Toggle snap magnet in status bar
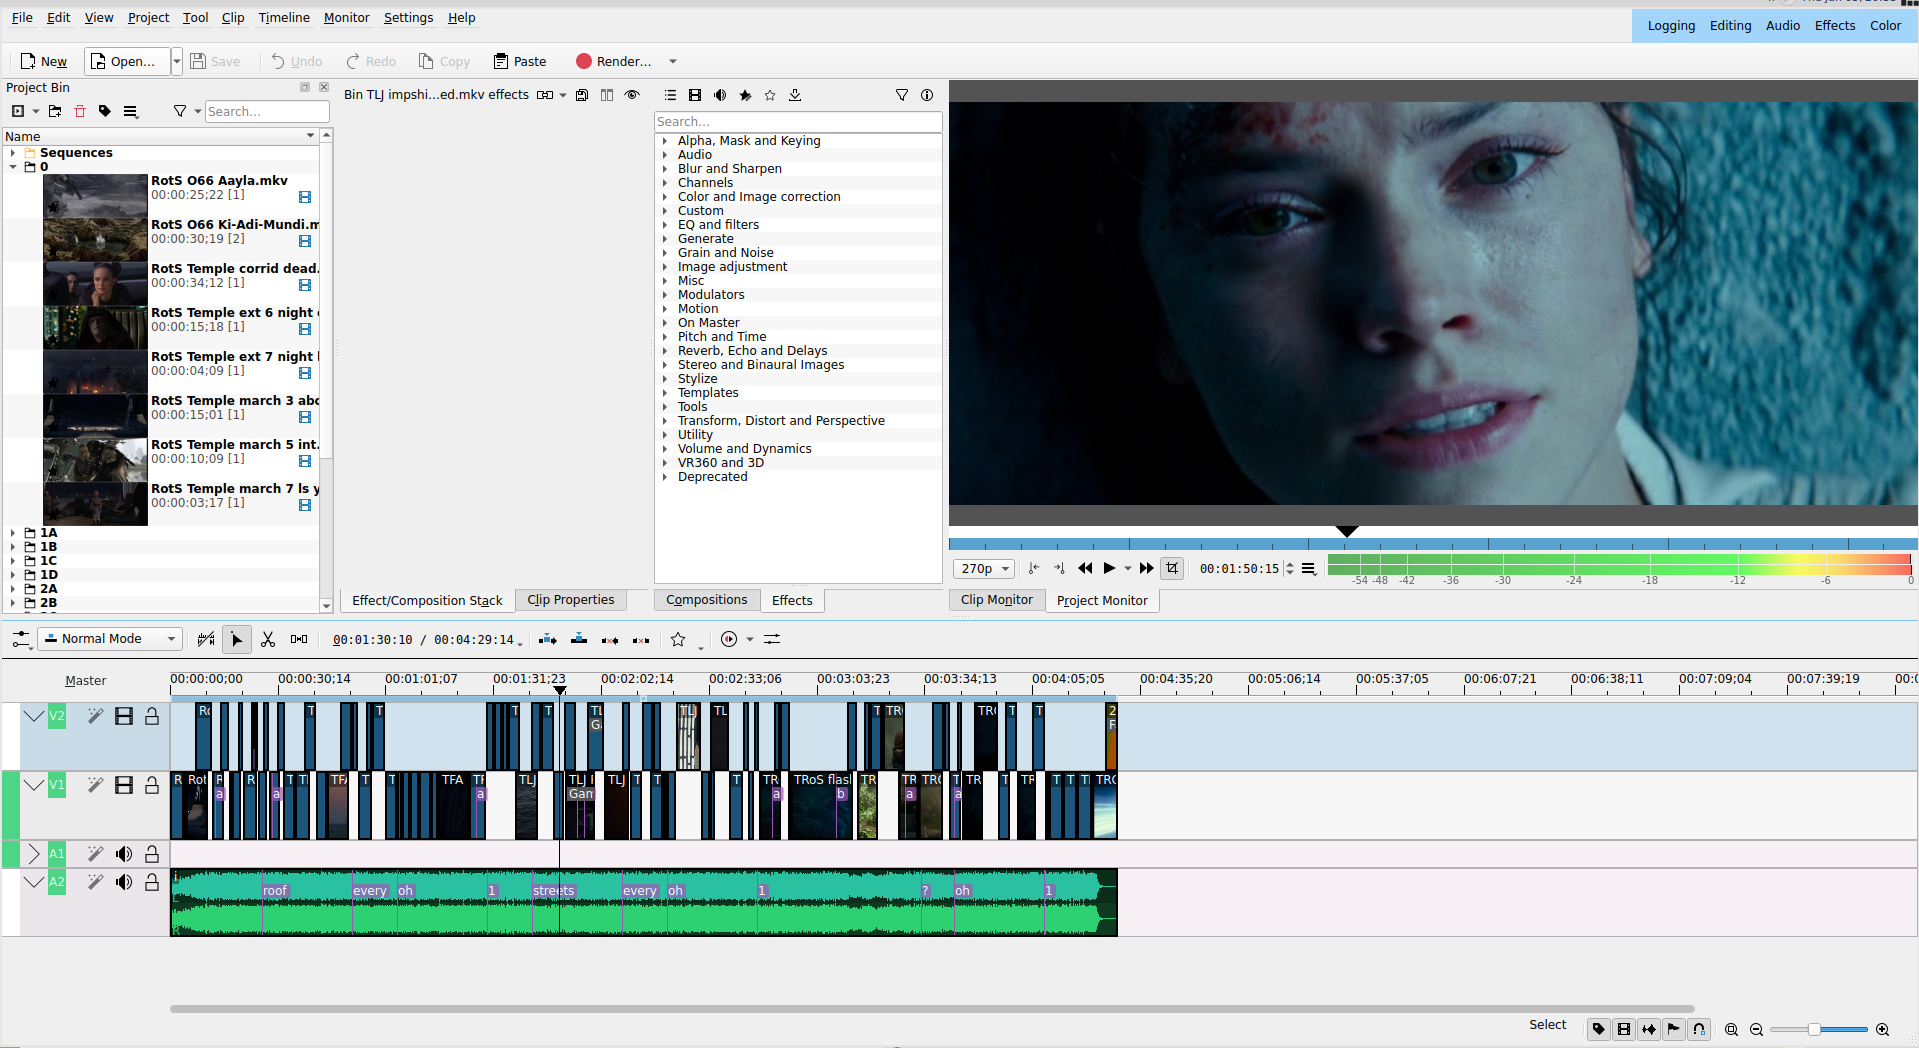The image size is (1919, 1048). click(x=1699, y=1029)
